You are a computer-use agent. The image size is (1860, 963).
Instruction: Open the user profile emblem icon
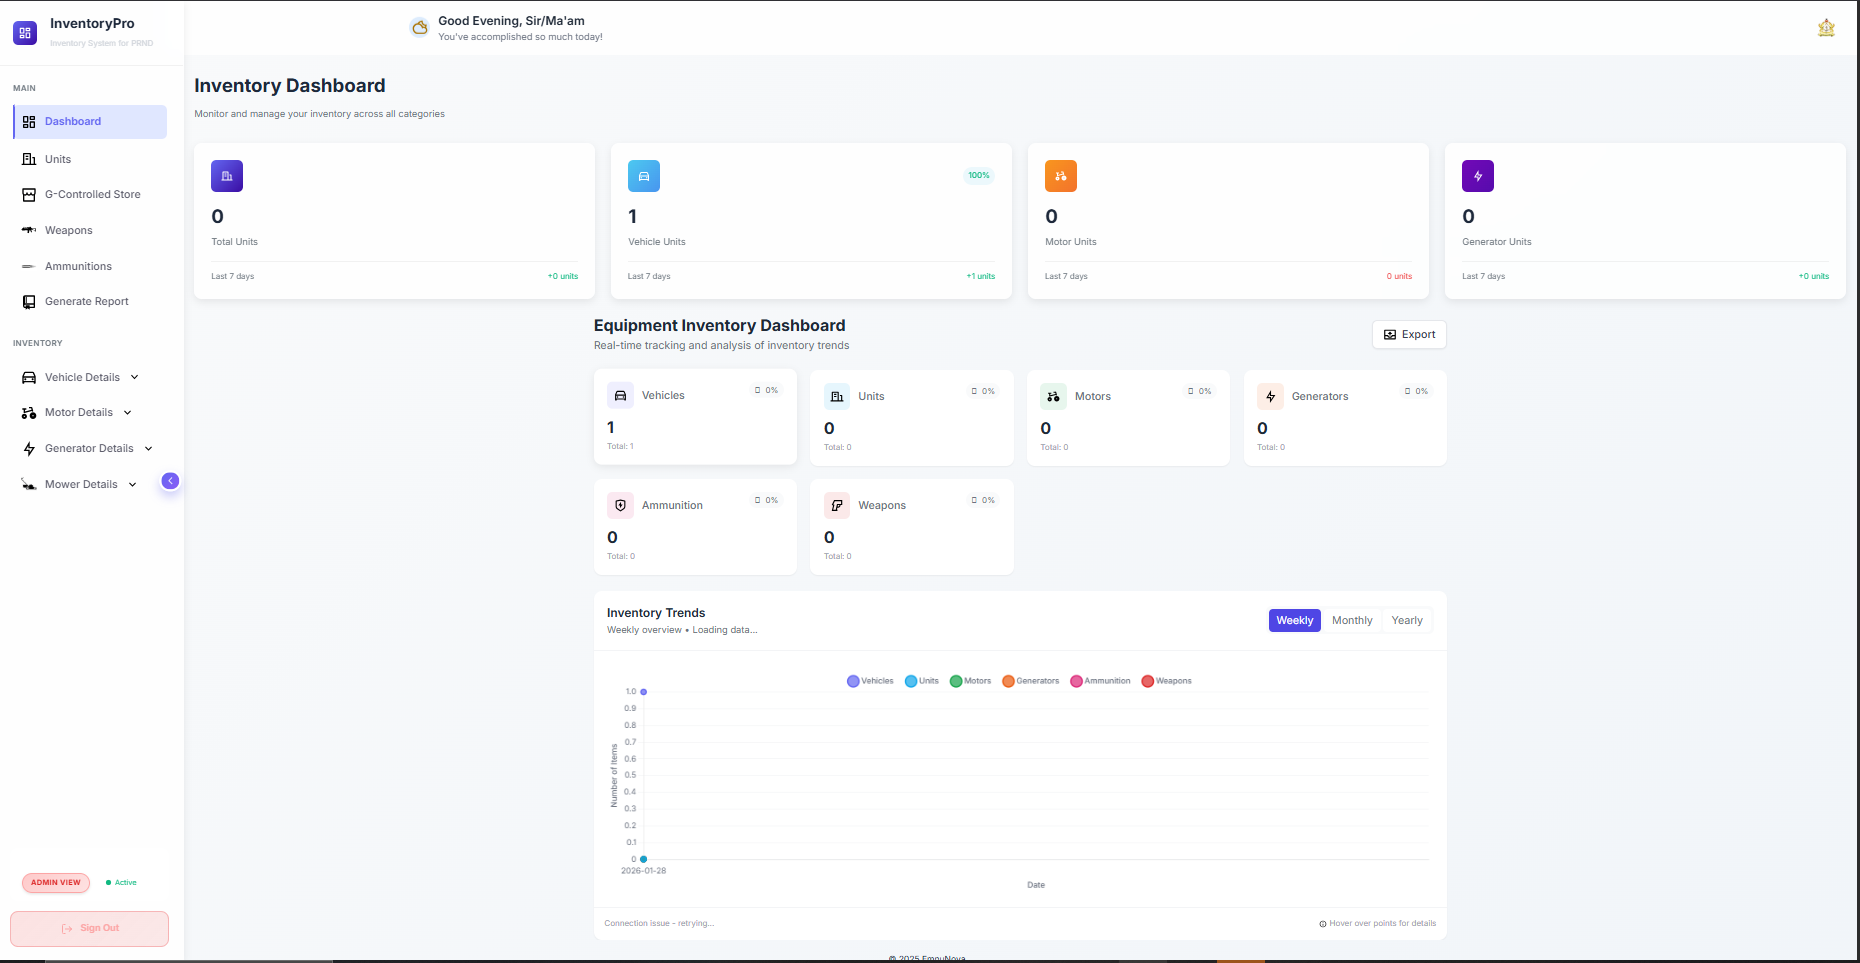1826,28
